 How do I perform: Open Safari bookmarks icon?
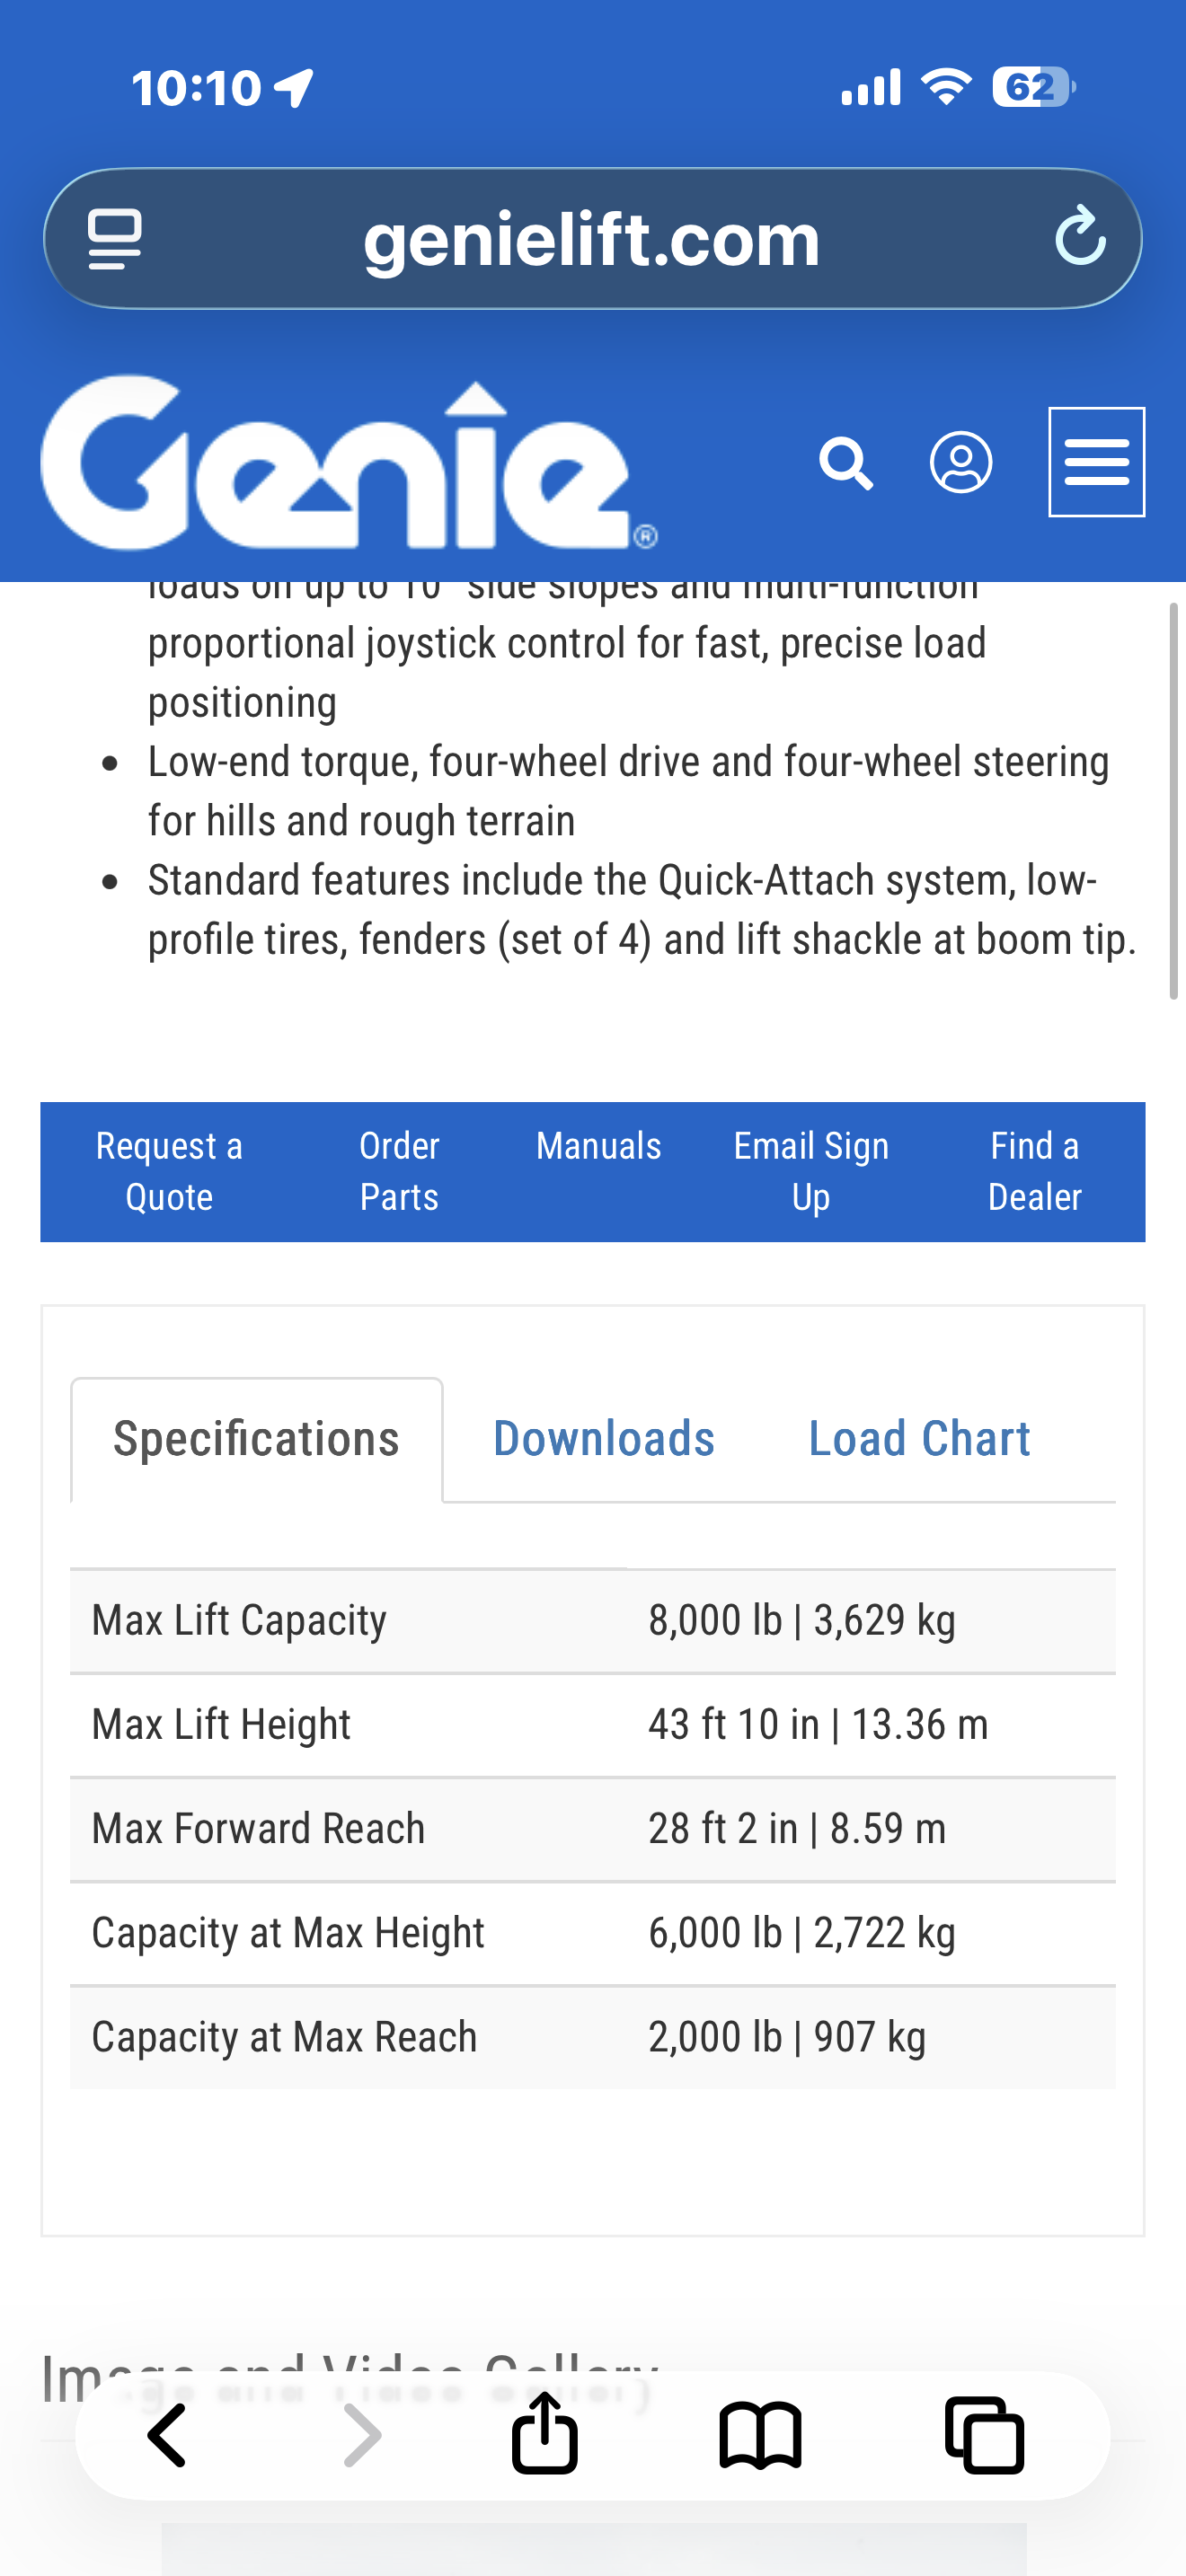[x=761, y=2437]
